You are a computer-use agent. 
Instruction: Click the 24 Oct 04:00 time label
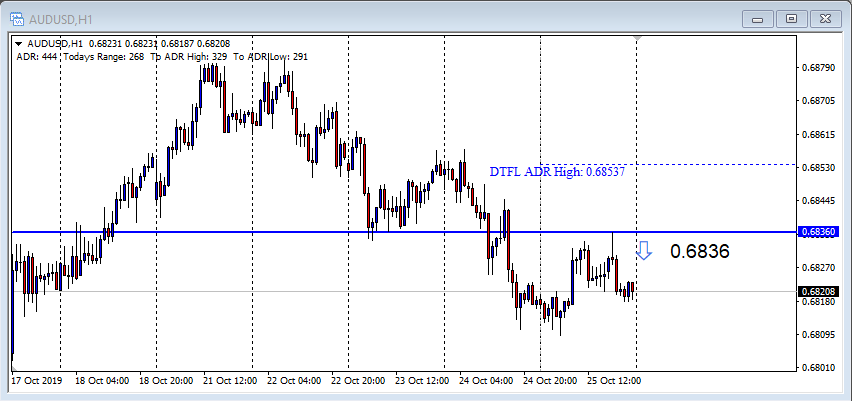(x=486, y=381)
